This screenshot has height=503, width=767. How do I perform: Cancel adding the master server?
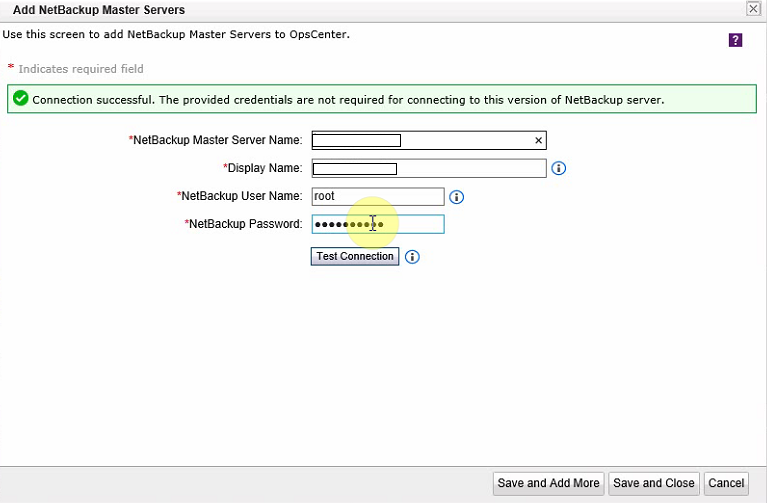726,483
